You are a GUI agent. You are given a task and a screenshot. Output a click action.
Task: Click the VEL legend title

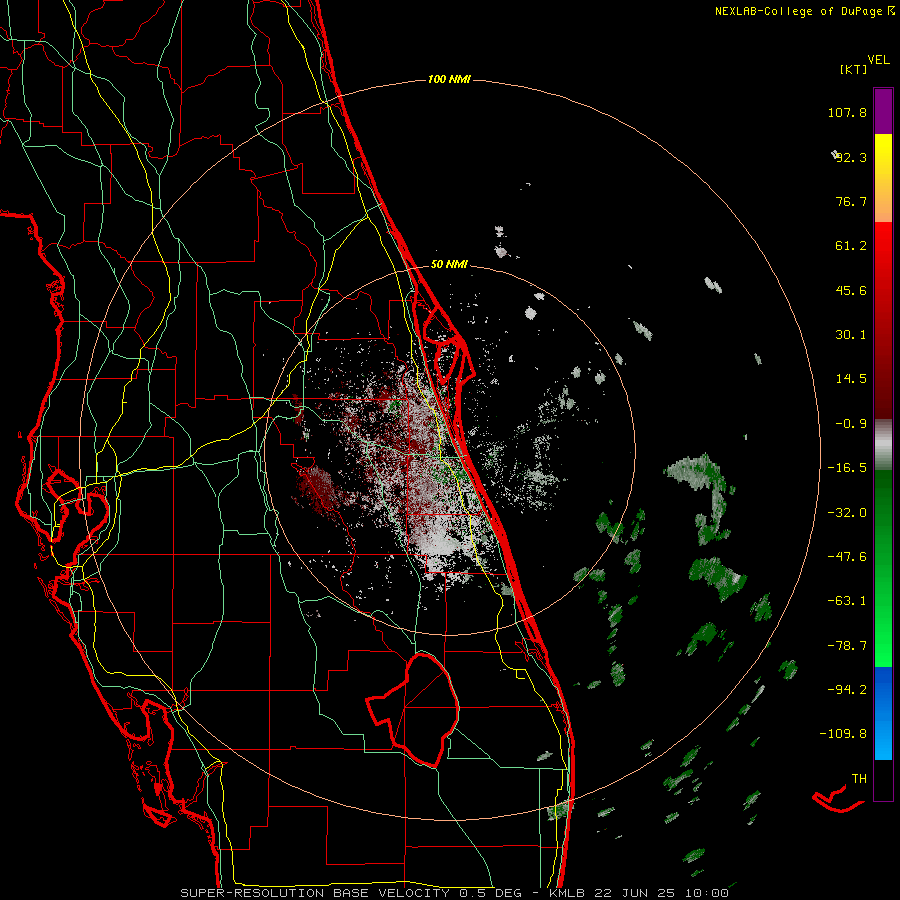[878, 60]
